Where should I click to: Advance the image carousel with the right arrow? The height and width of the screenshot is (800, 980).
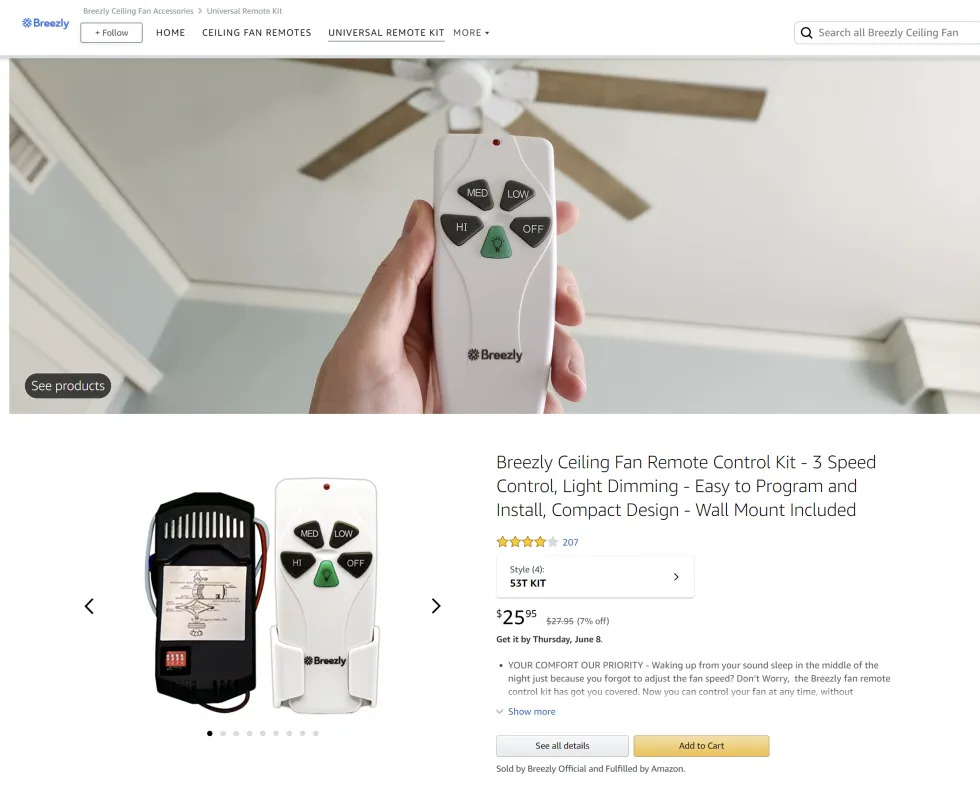click(436, 605)
